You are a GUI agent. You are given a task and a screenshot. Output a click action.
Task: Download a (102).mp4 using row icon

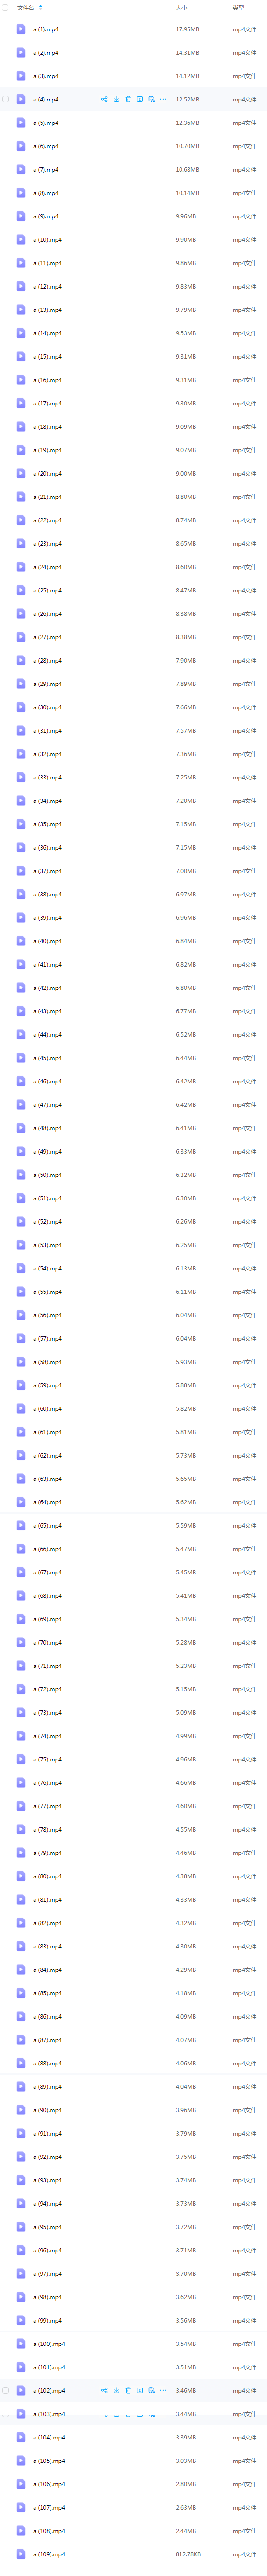pos(116,2390)
